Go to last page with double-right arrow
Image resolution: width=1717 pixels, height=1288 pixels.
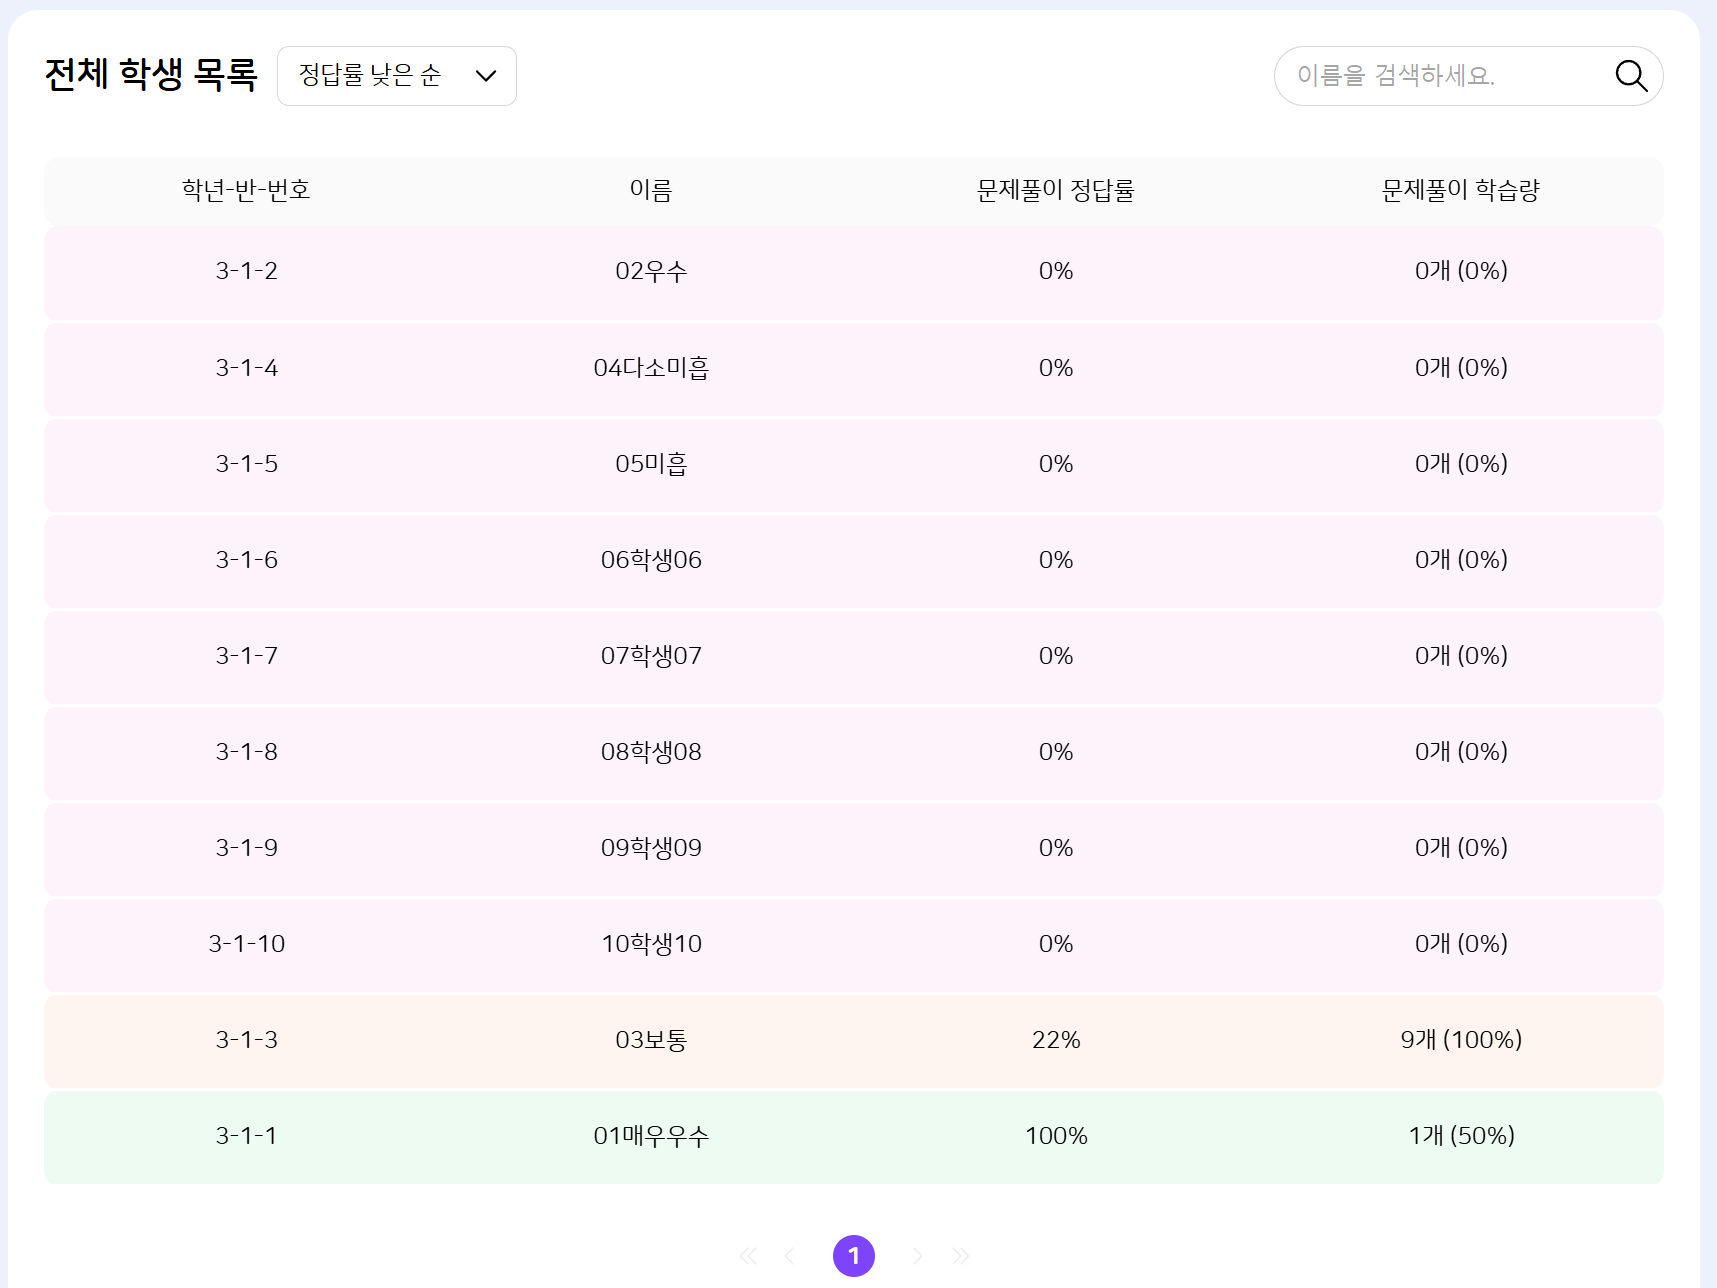[961, 1256]
